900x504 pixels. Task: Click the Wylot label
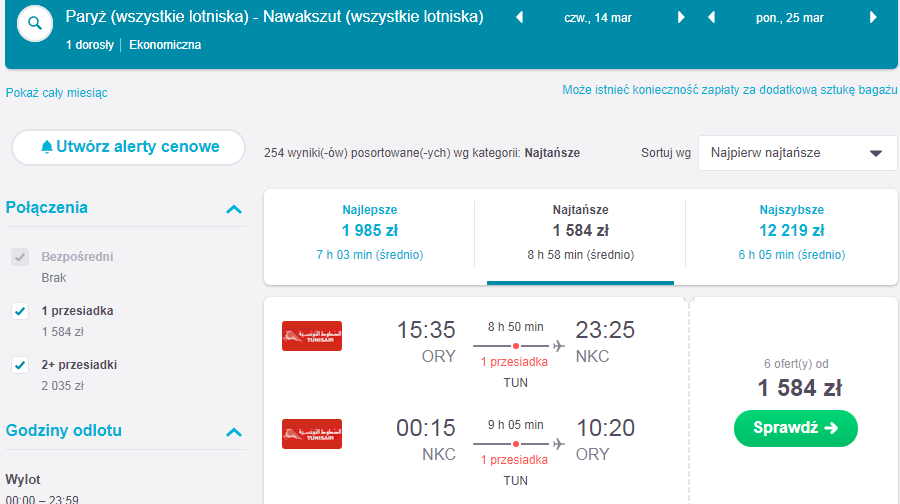pos(23,479)
